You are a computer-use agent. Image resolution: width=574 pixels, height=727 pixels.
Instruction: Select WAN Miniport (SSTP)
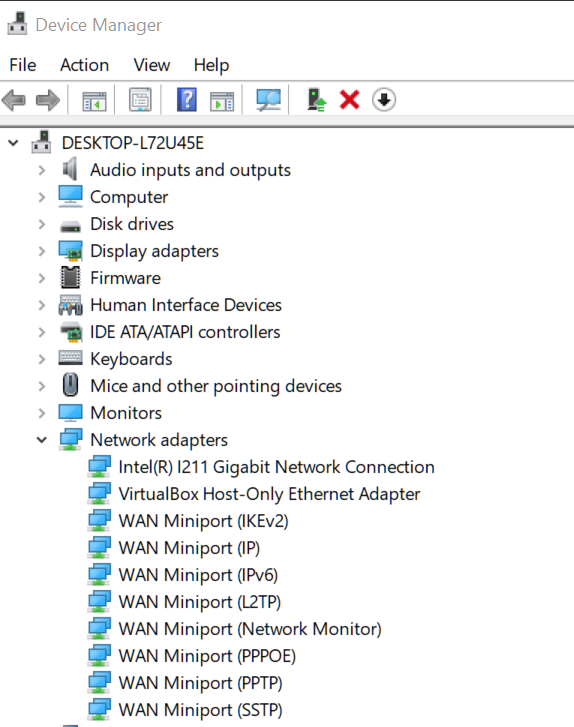(x=200, y=710)
